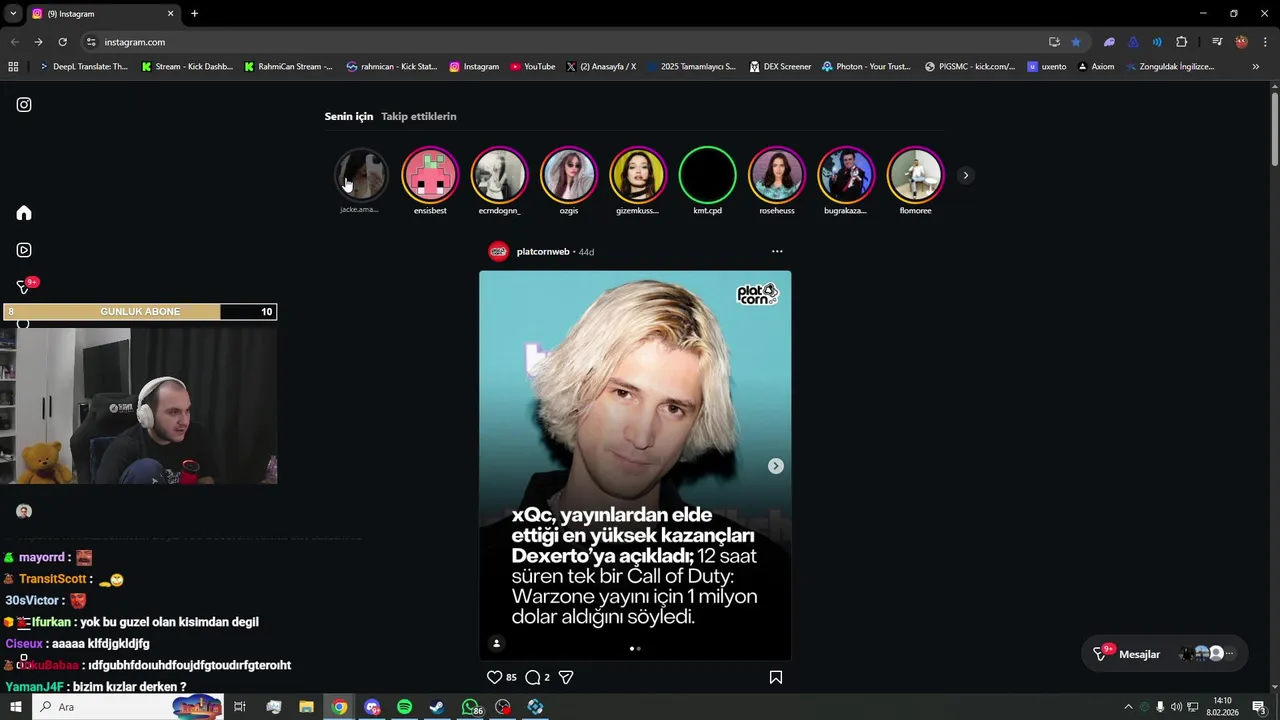This screenshot has height=720, width=1280.
Task: Open Axiom bookmark
Action: (x=1095, y=67)
